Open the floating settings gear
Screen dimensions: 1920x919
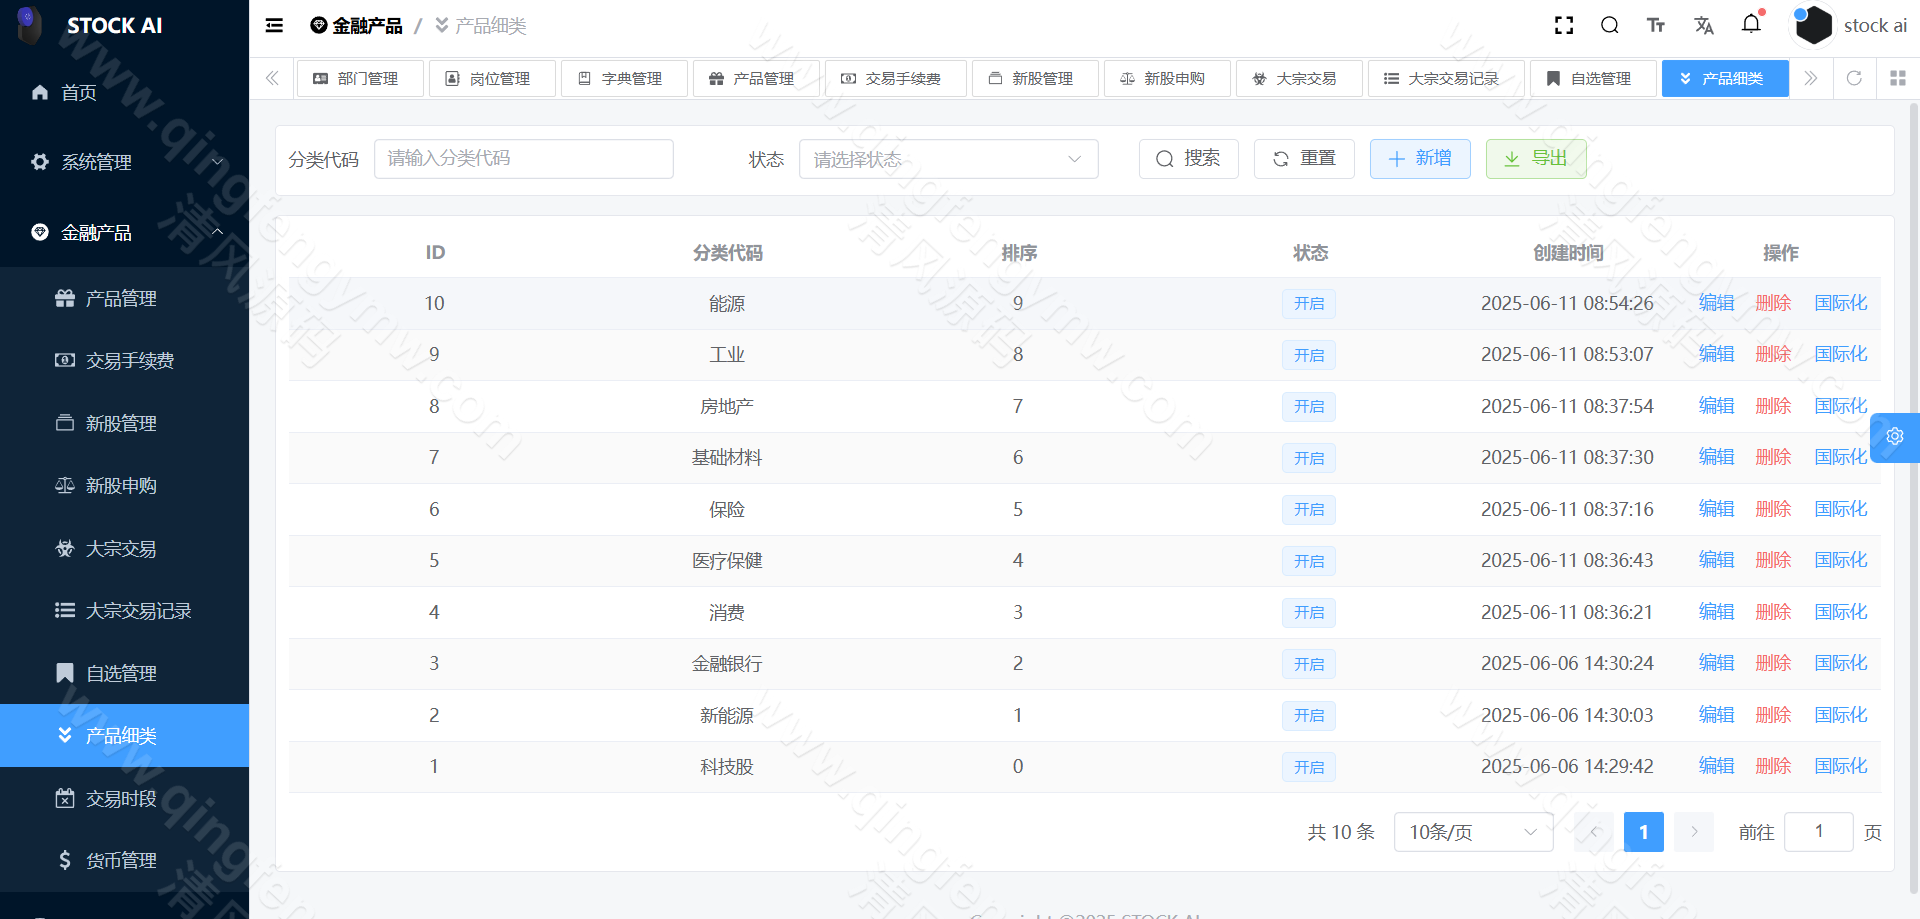[x=1896, y=437]
